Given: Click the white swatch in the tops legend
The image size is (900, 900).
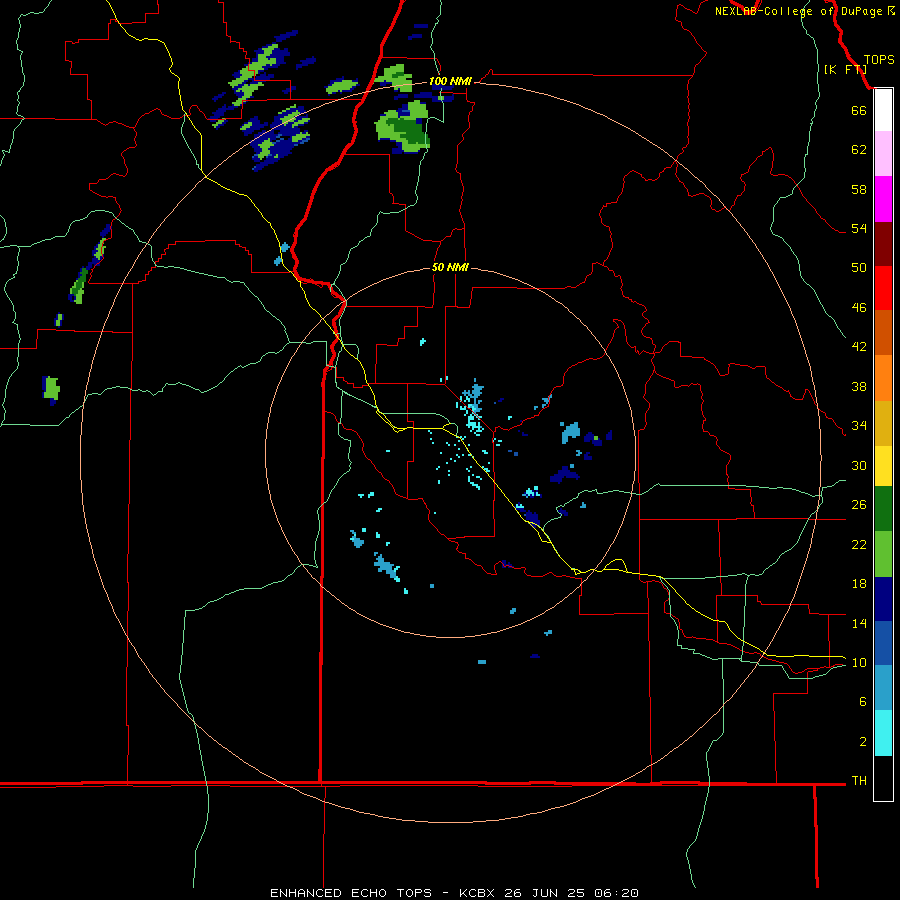Looking at the screenshot, I should point(883,110).
